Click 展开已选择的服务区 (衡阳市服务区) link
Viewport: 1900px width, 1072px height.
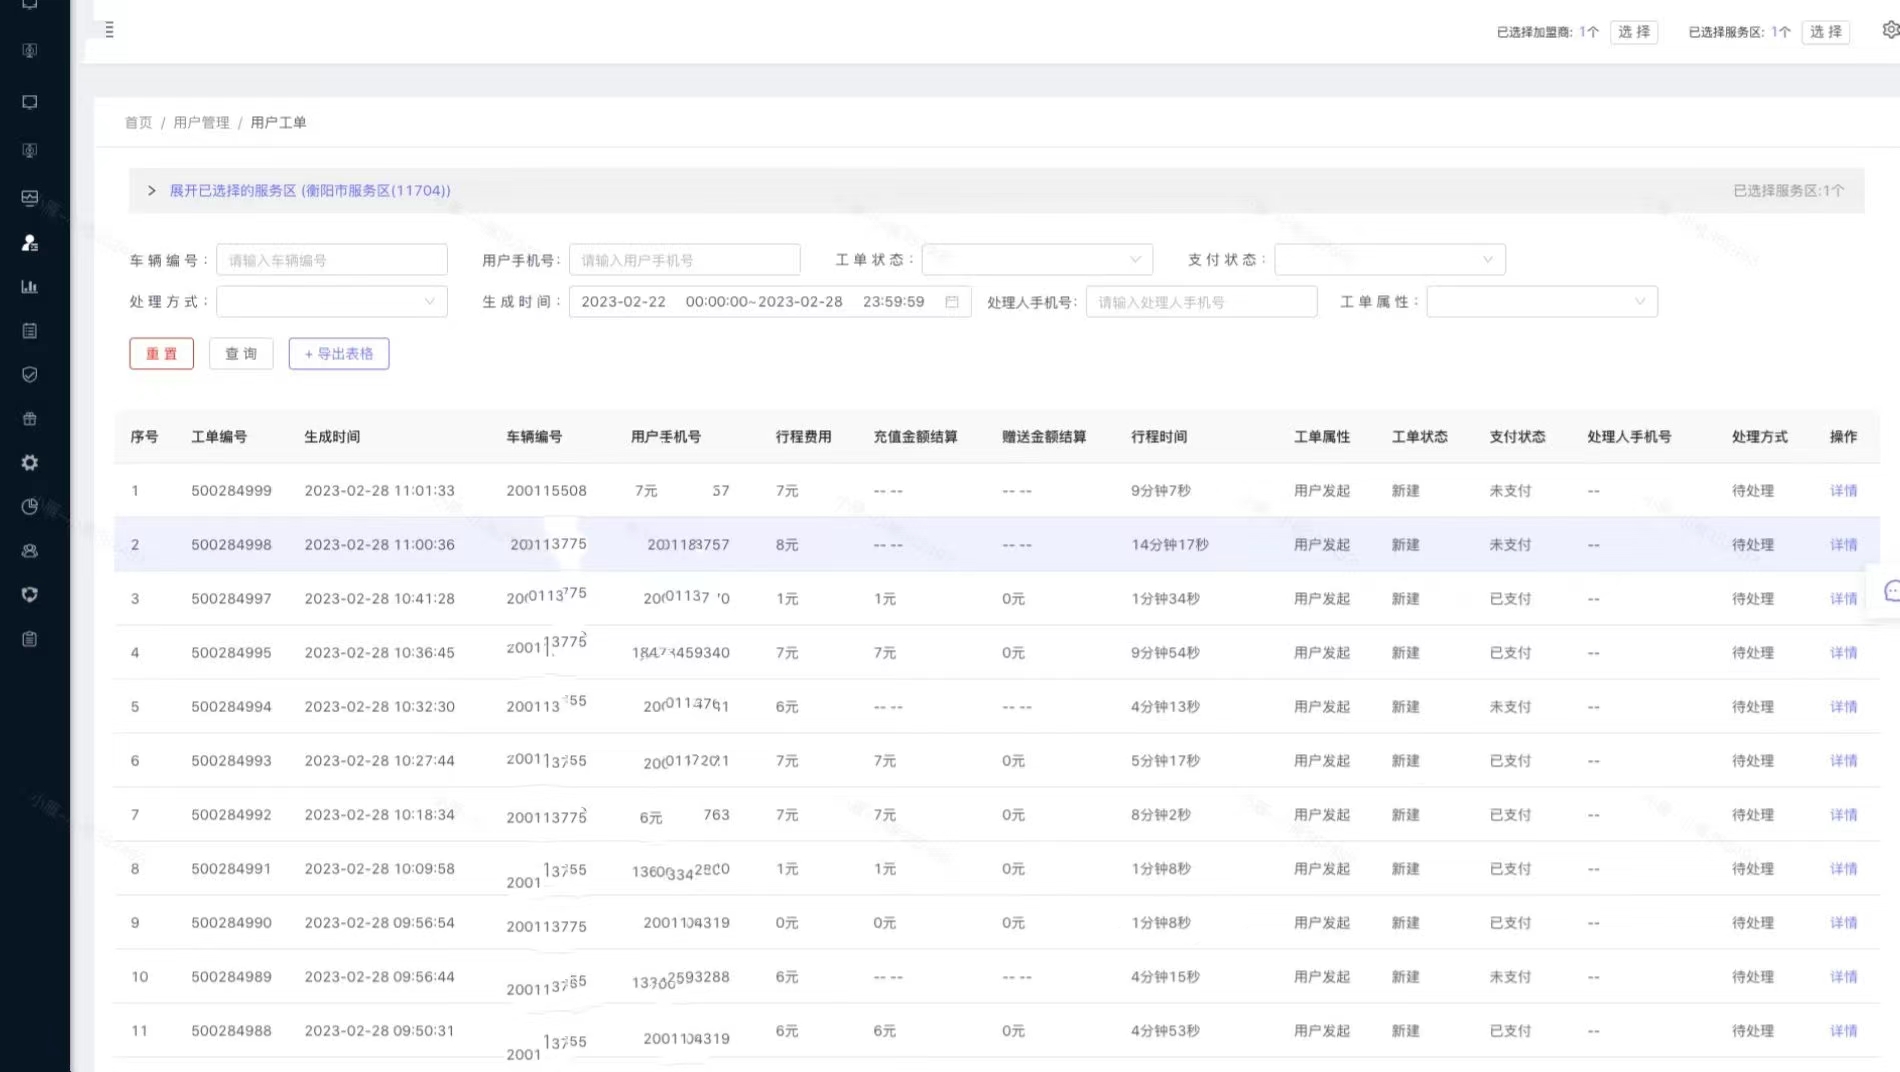[310, 190]
